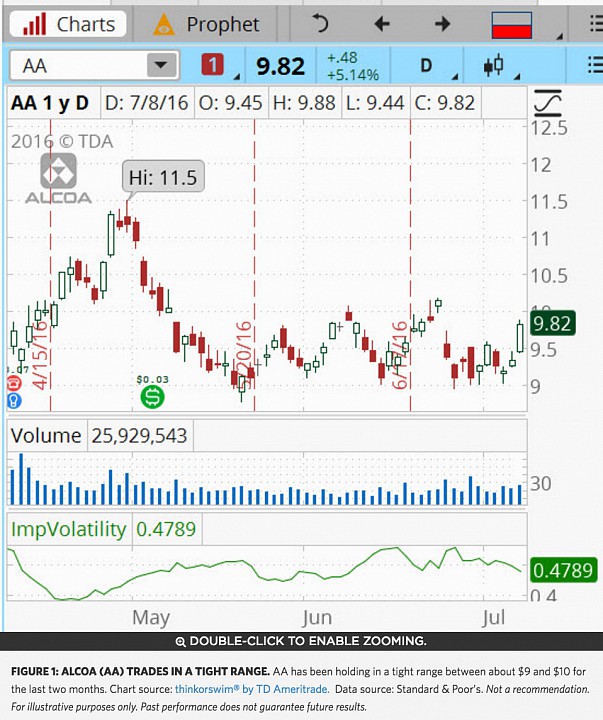The image size is (603, 720).
Task: Click the green 9.82 price axis tag
Action: click(x=552, y=323)
